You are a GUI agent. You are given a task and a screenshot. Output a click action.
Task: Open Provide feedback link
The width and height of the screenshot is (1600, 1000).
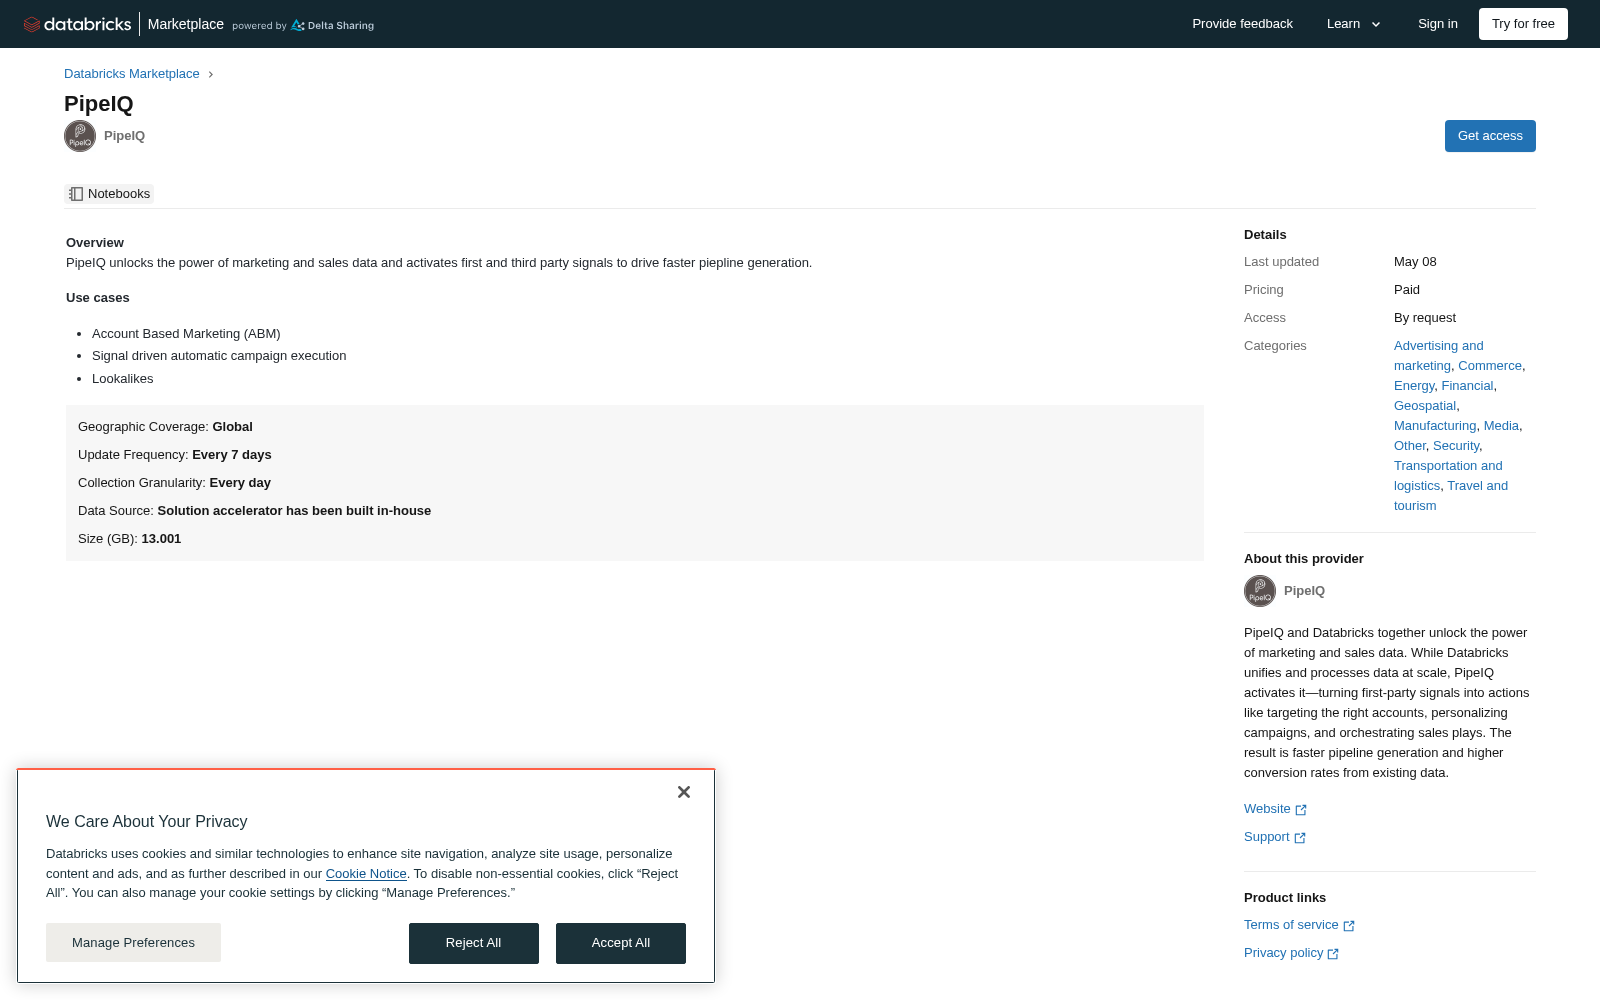tap(1242, 24)
